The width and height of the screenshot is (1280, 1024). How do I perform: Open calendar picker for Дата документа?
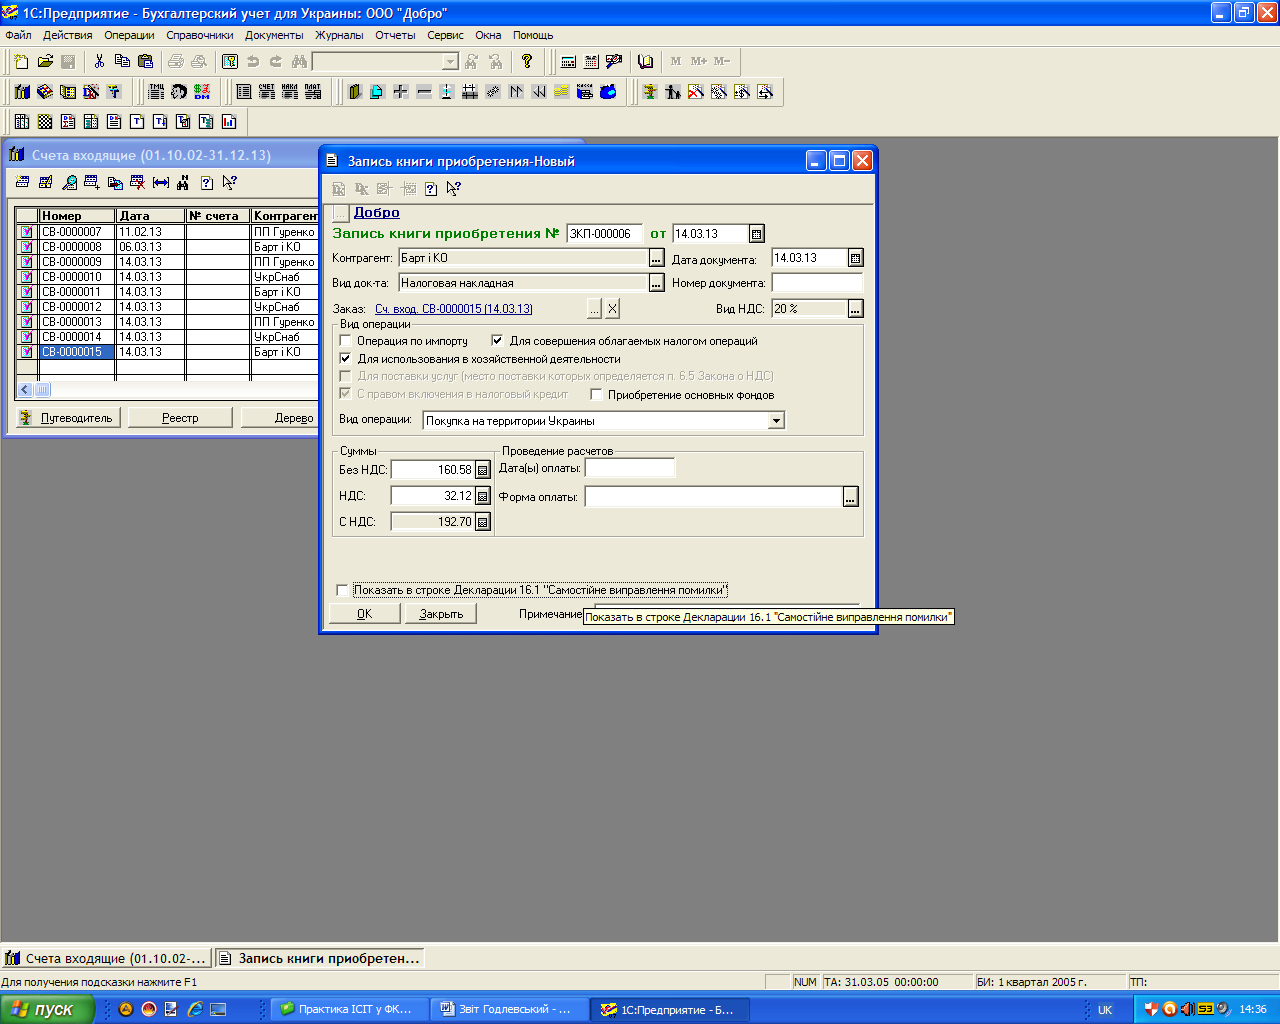[856, 258]
